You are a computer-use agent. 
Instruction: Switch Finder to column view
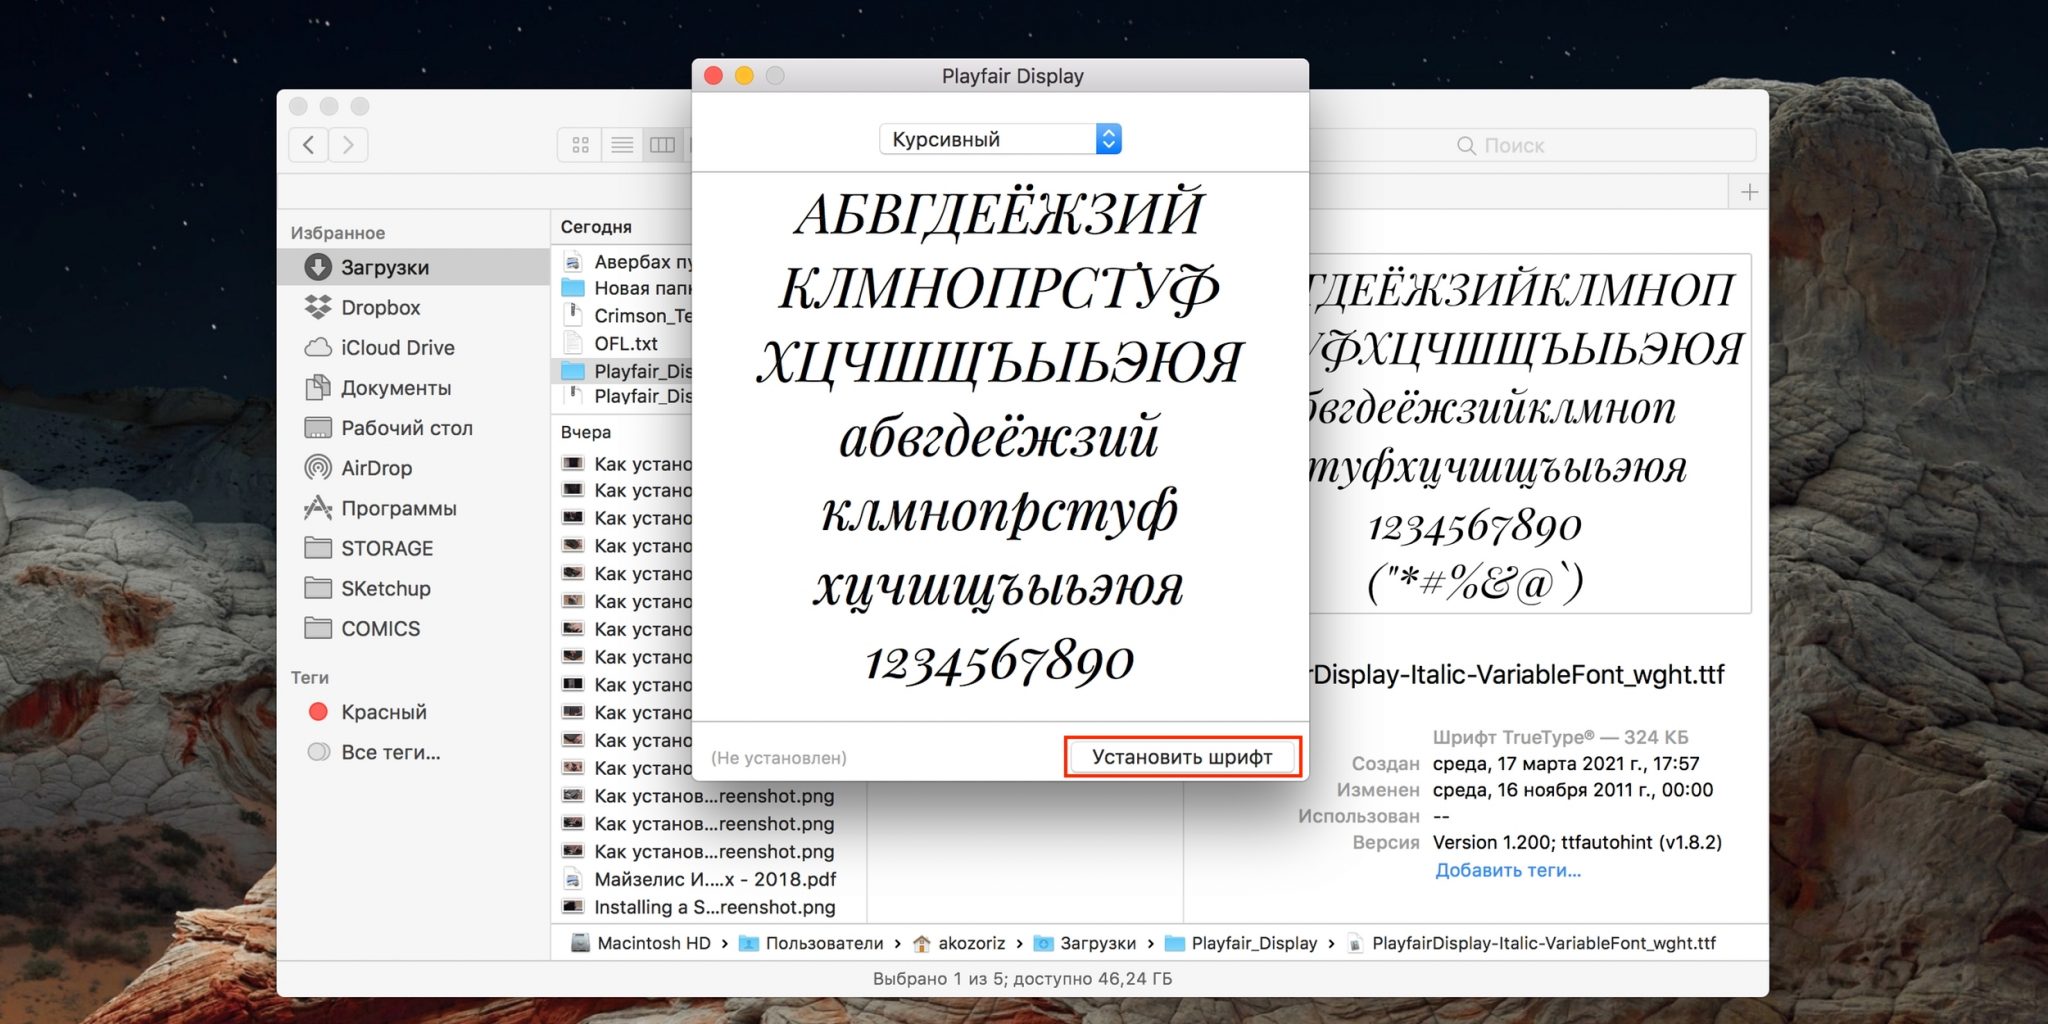pos(662,145)
